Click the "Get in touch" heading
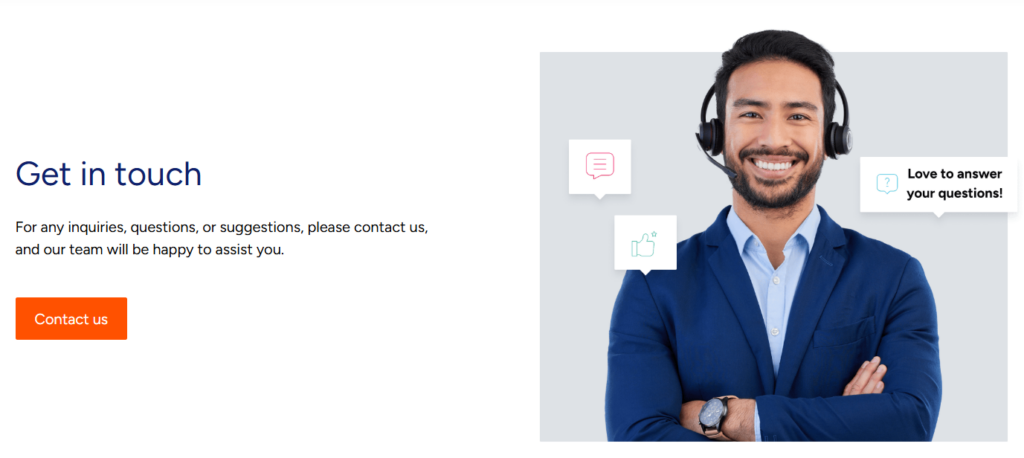 pyautogui.click(x=108, y=174)
